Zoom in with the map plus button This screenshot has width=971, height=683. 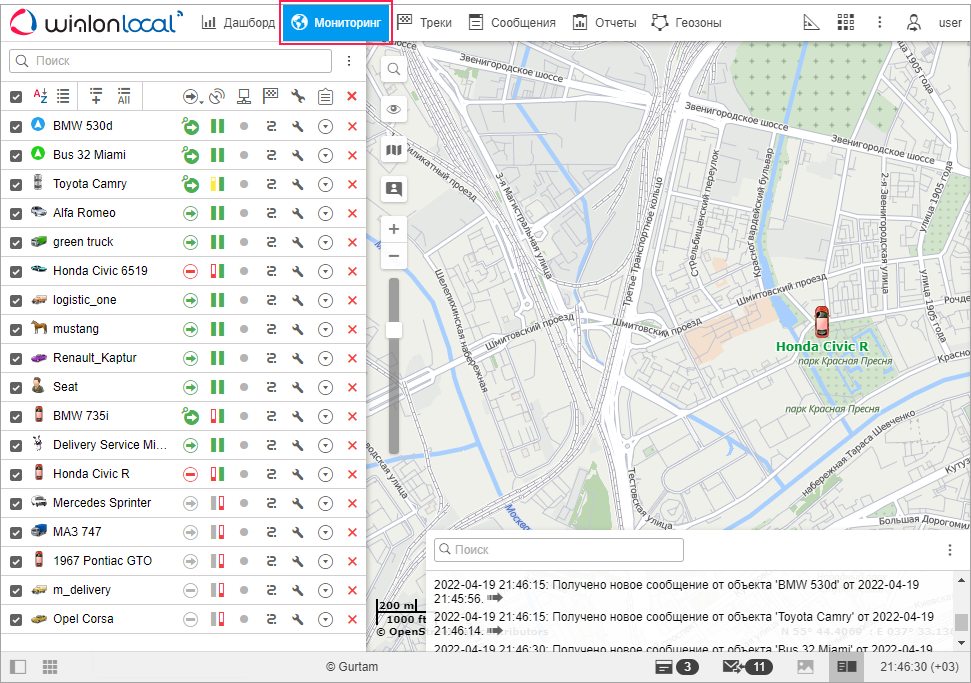394,229
